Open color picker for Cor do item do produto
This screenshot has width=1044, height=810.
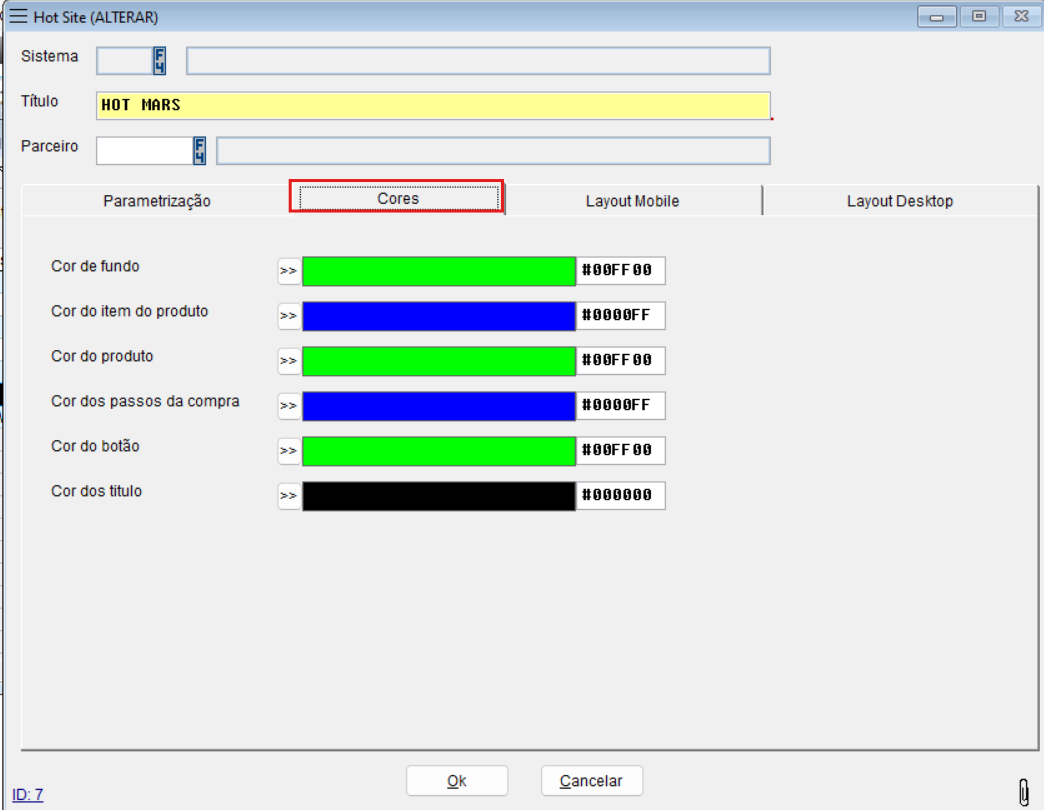pos(289,316)
